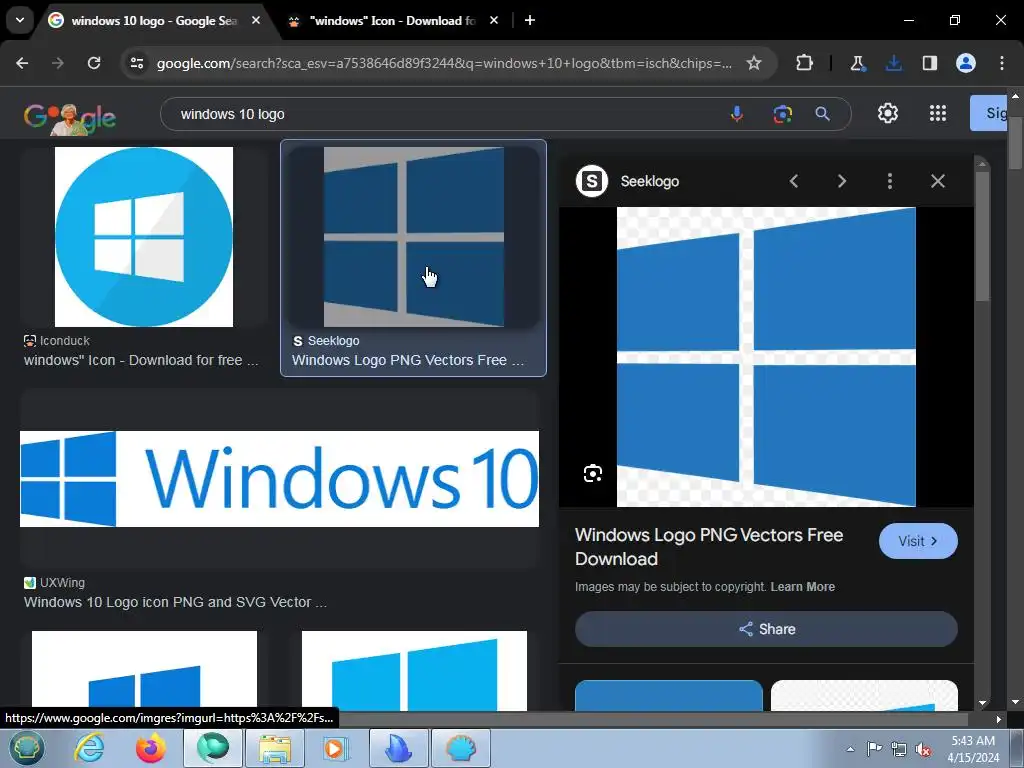Open preview panel more options menu
The height and width of the screenshot is (768, 1024).
(x=889, y=181)
